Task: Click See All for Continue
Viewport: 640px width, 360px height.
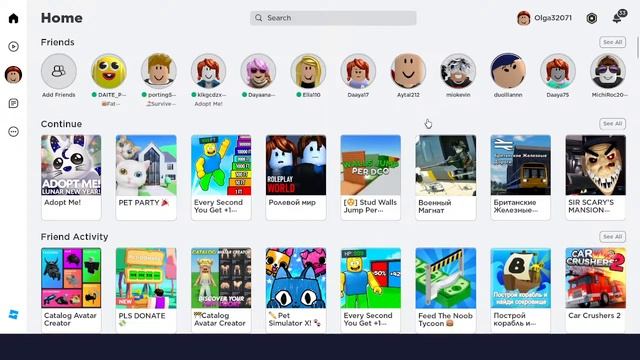Action: click(x=612, y=124)
